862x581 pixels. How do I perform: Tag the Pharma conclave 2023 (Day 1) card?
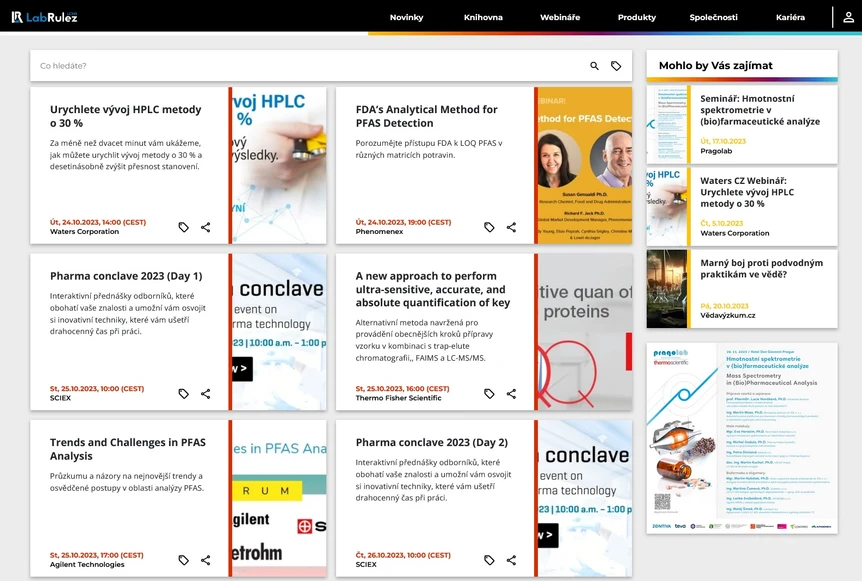(184, 394)
